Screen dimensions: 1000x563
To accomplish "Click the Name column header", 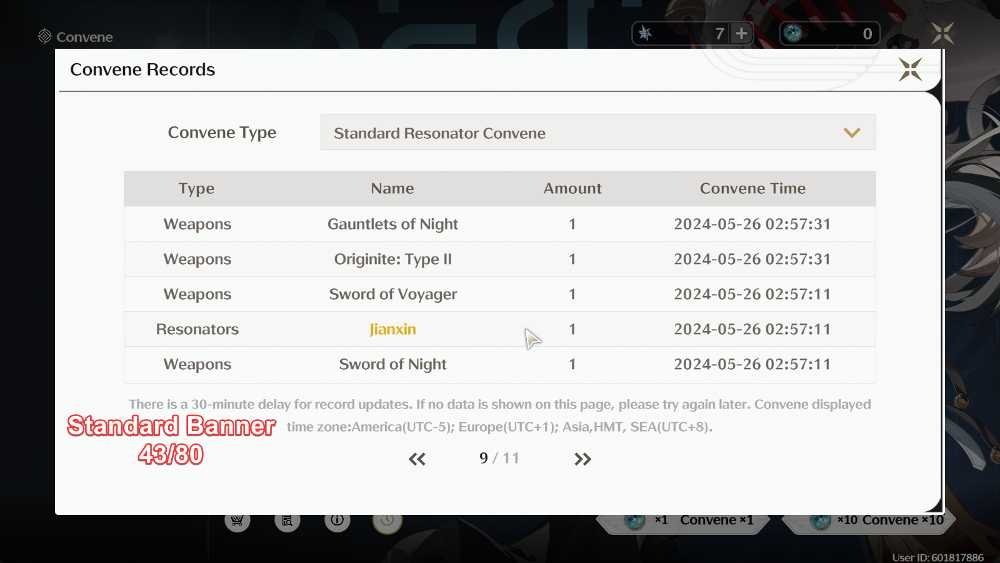I will pyautogui.click(x=392, y=188).
